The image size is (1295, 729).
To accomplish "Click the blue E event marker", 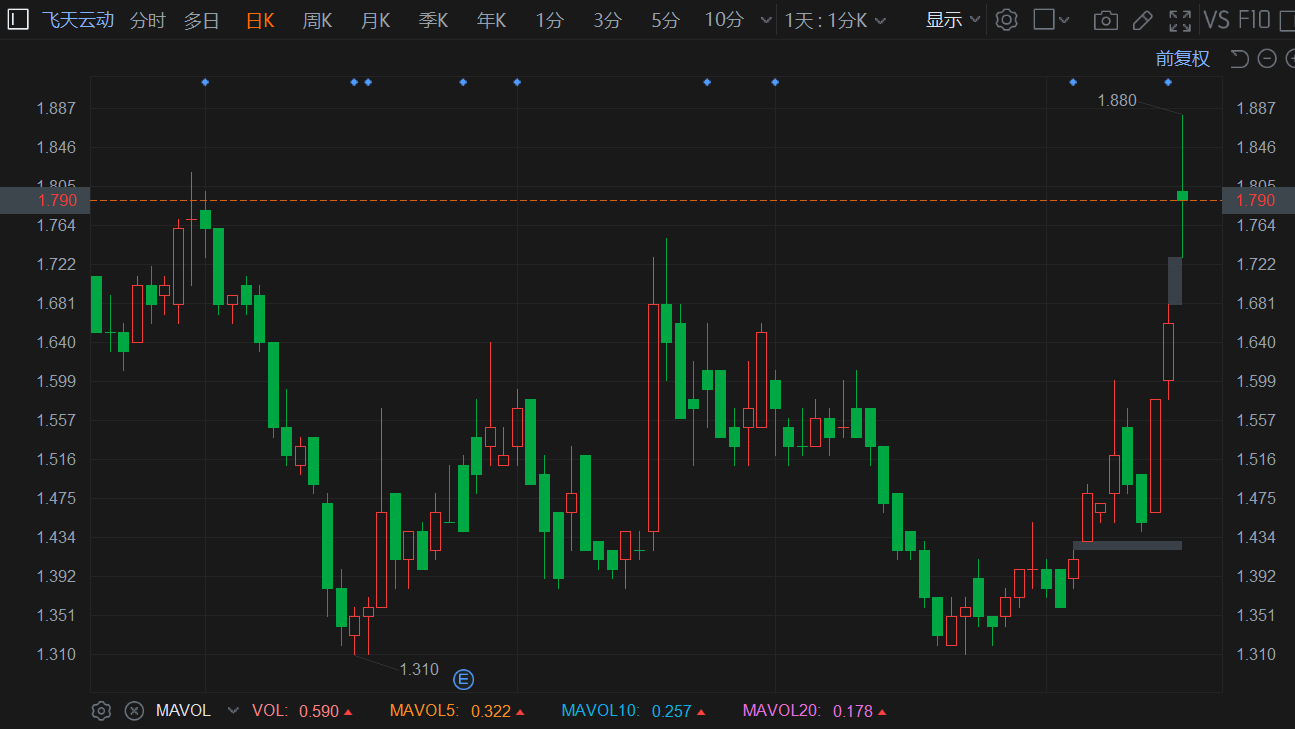I will click(464, 680).
